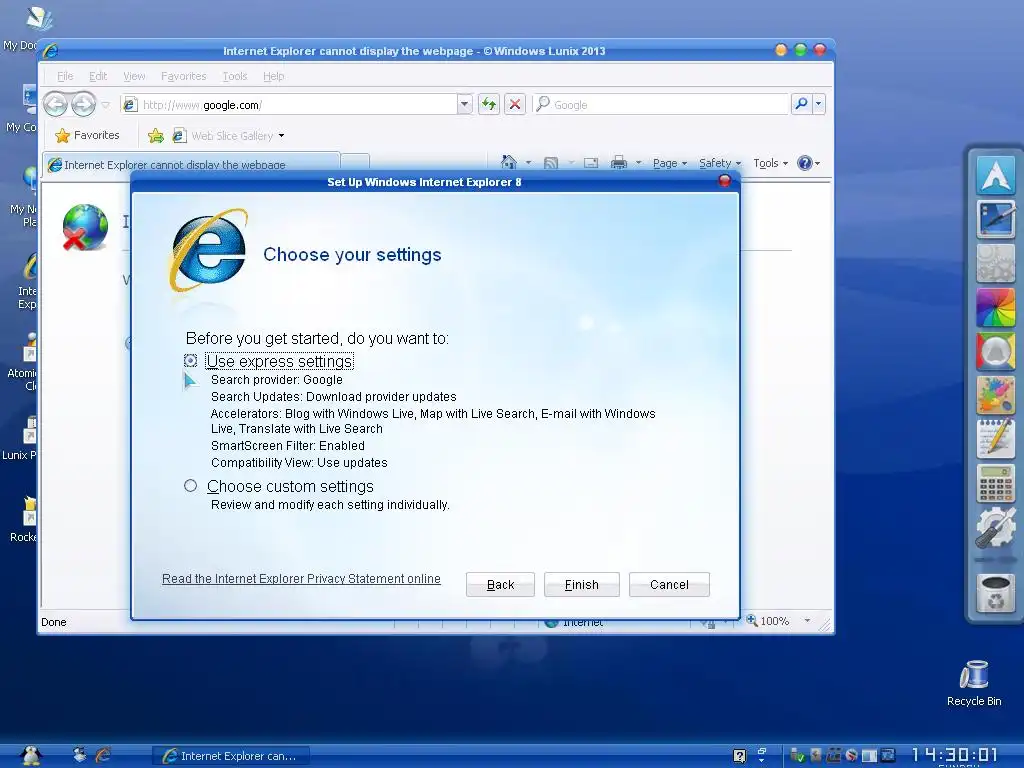
Task: Click the 100% zoom level control
Action: pos(778,621)
